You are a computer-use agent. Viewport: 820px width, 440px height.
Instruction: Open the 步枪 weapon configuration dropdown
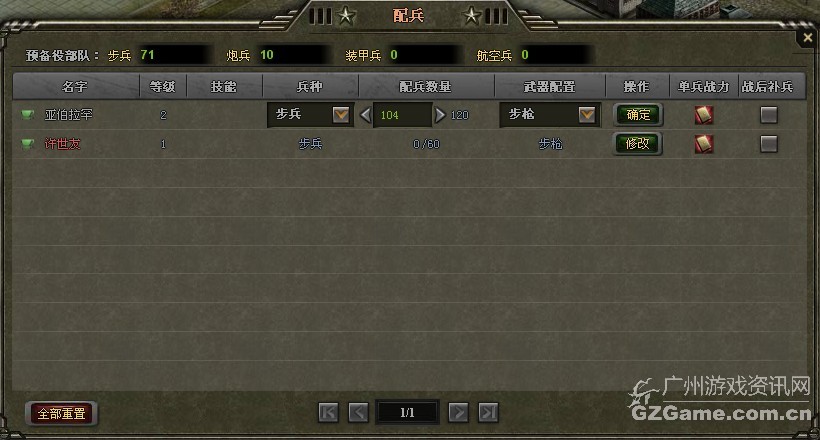(587, 114)
